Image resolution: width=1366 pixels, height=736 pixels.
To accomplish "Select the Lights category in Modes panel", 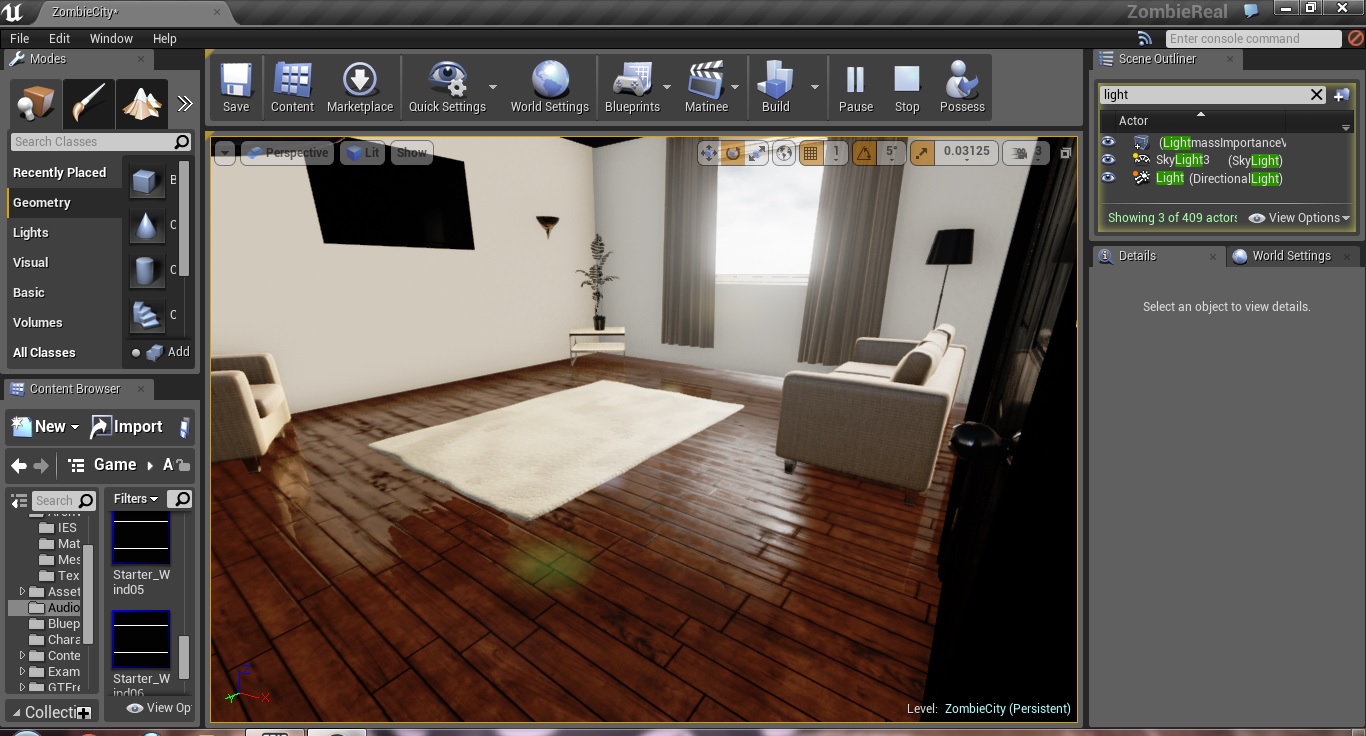I will (x=31, y=233).
